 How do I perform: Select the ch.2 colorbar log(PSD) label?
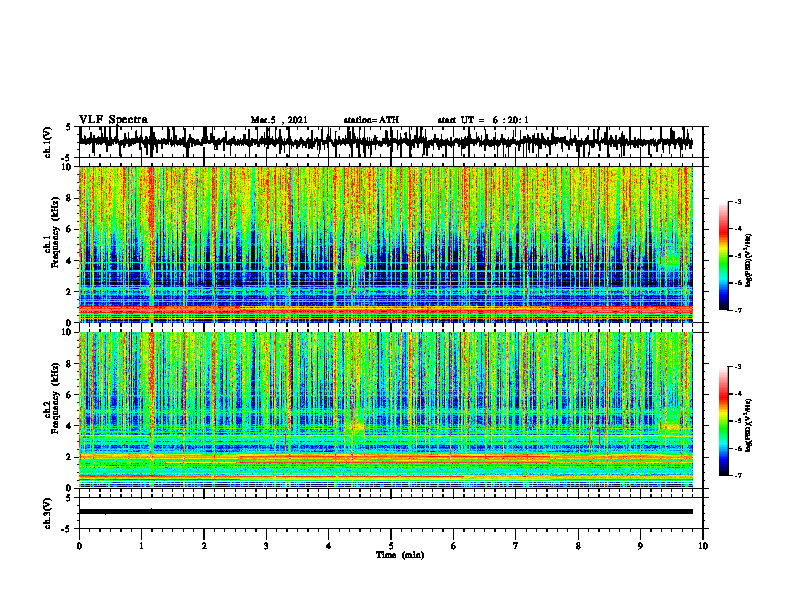[x=749, y=425]
